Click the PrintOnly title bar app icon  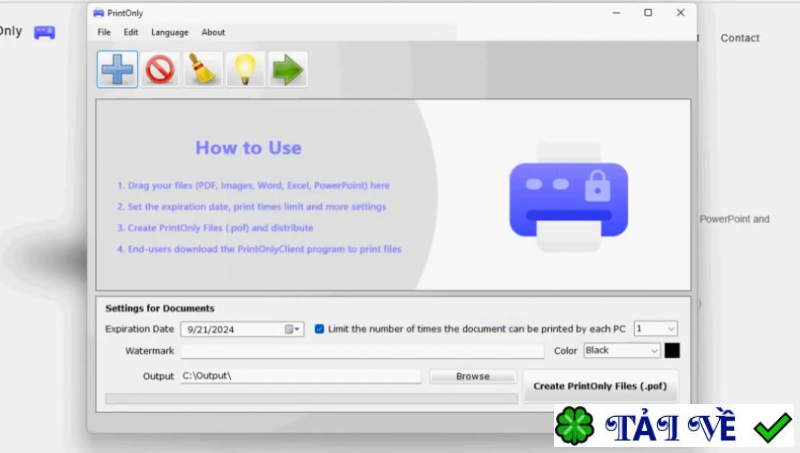tap(98, 13)
